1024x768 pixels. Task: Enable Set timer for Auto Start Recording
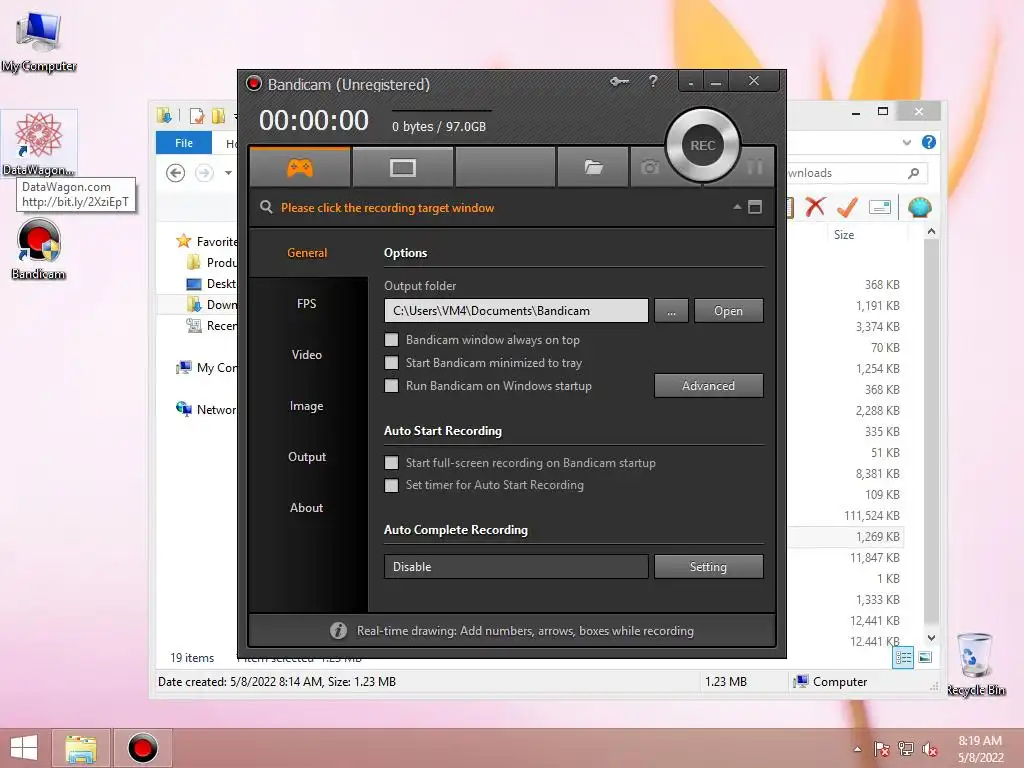(391, 485)
